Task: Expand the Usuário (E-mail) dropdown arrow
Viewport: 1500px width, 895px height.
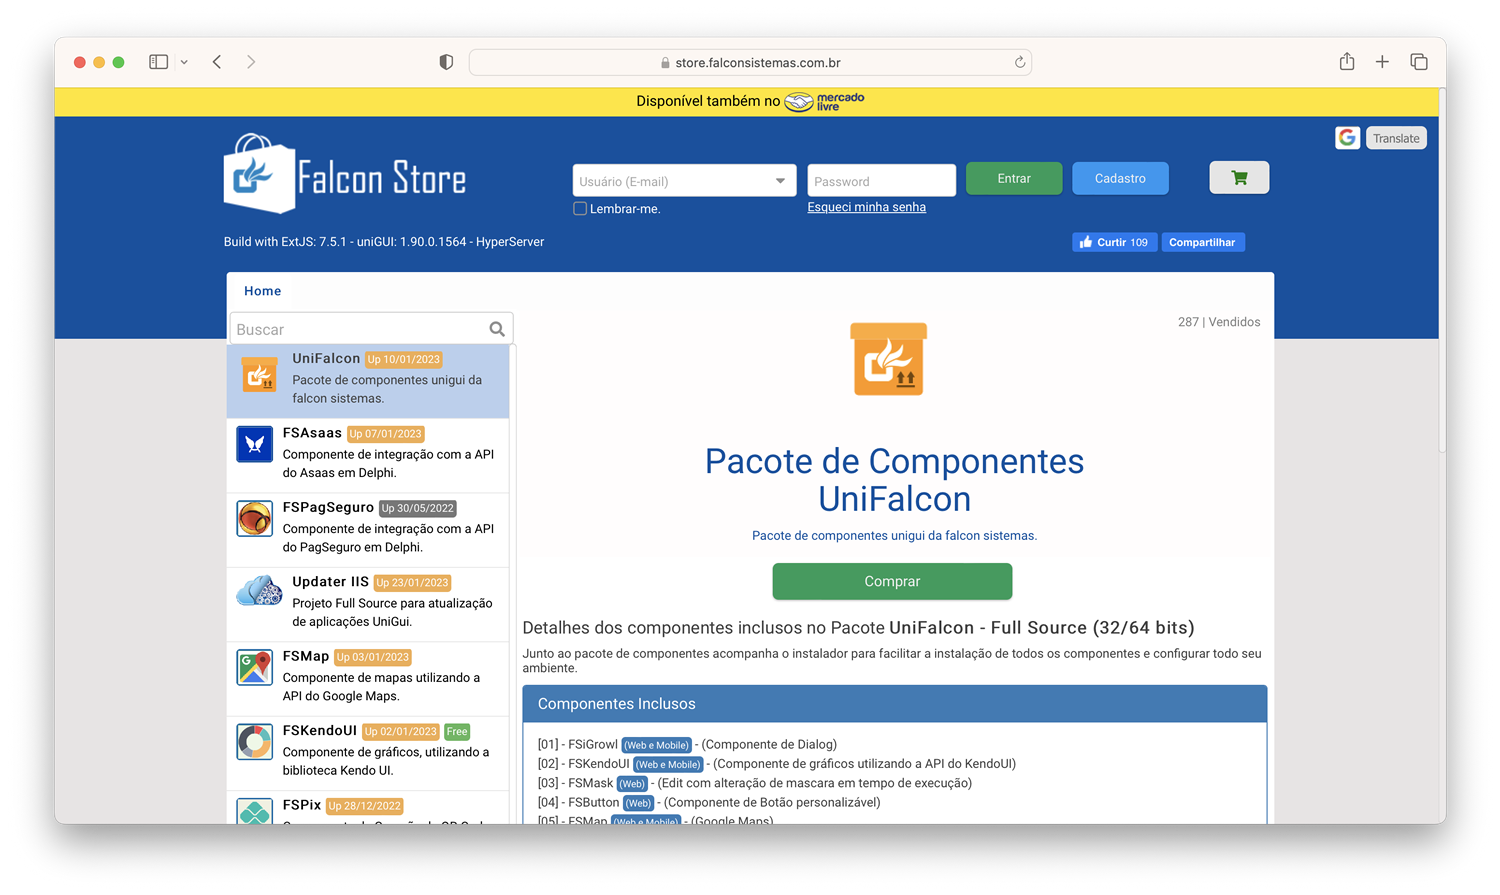Action: pos(780,181)
